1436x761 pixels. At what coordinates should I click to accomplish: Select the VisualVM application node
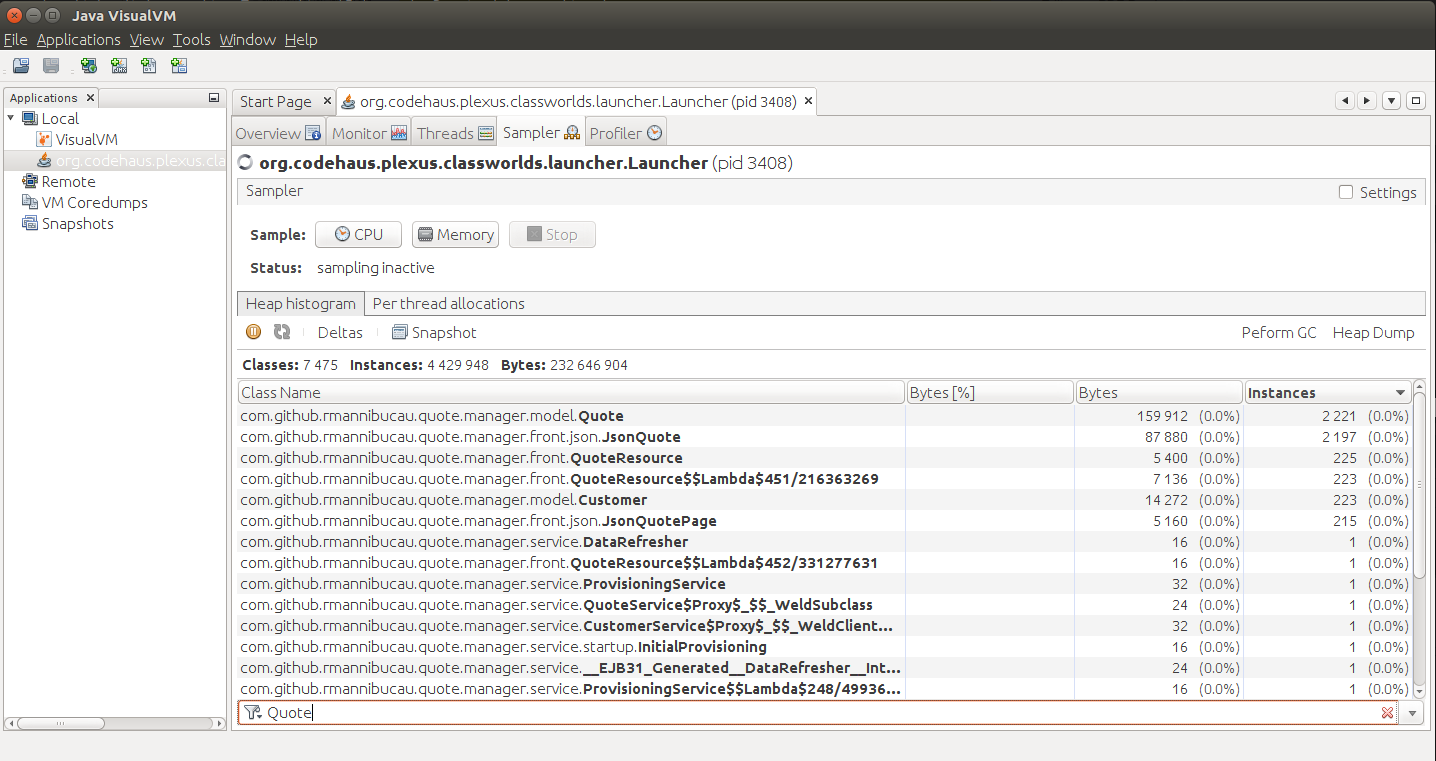point(78,140)
